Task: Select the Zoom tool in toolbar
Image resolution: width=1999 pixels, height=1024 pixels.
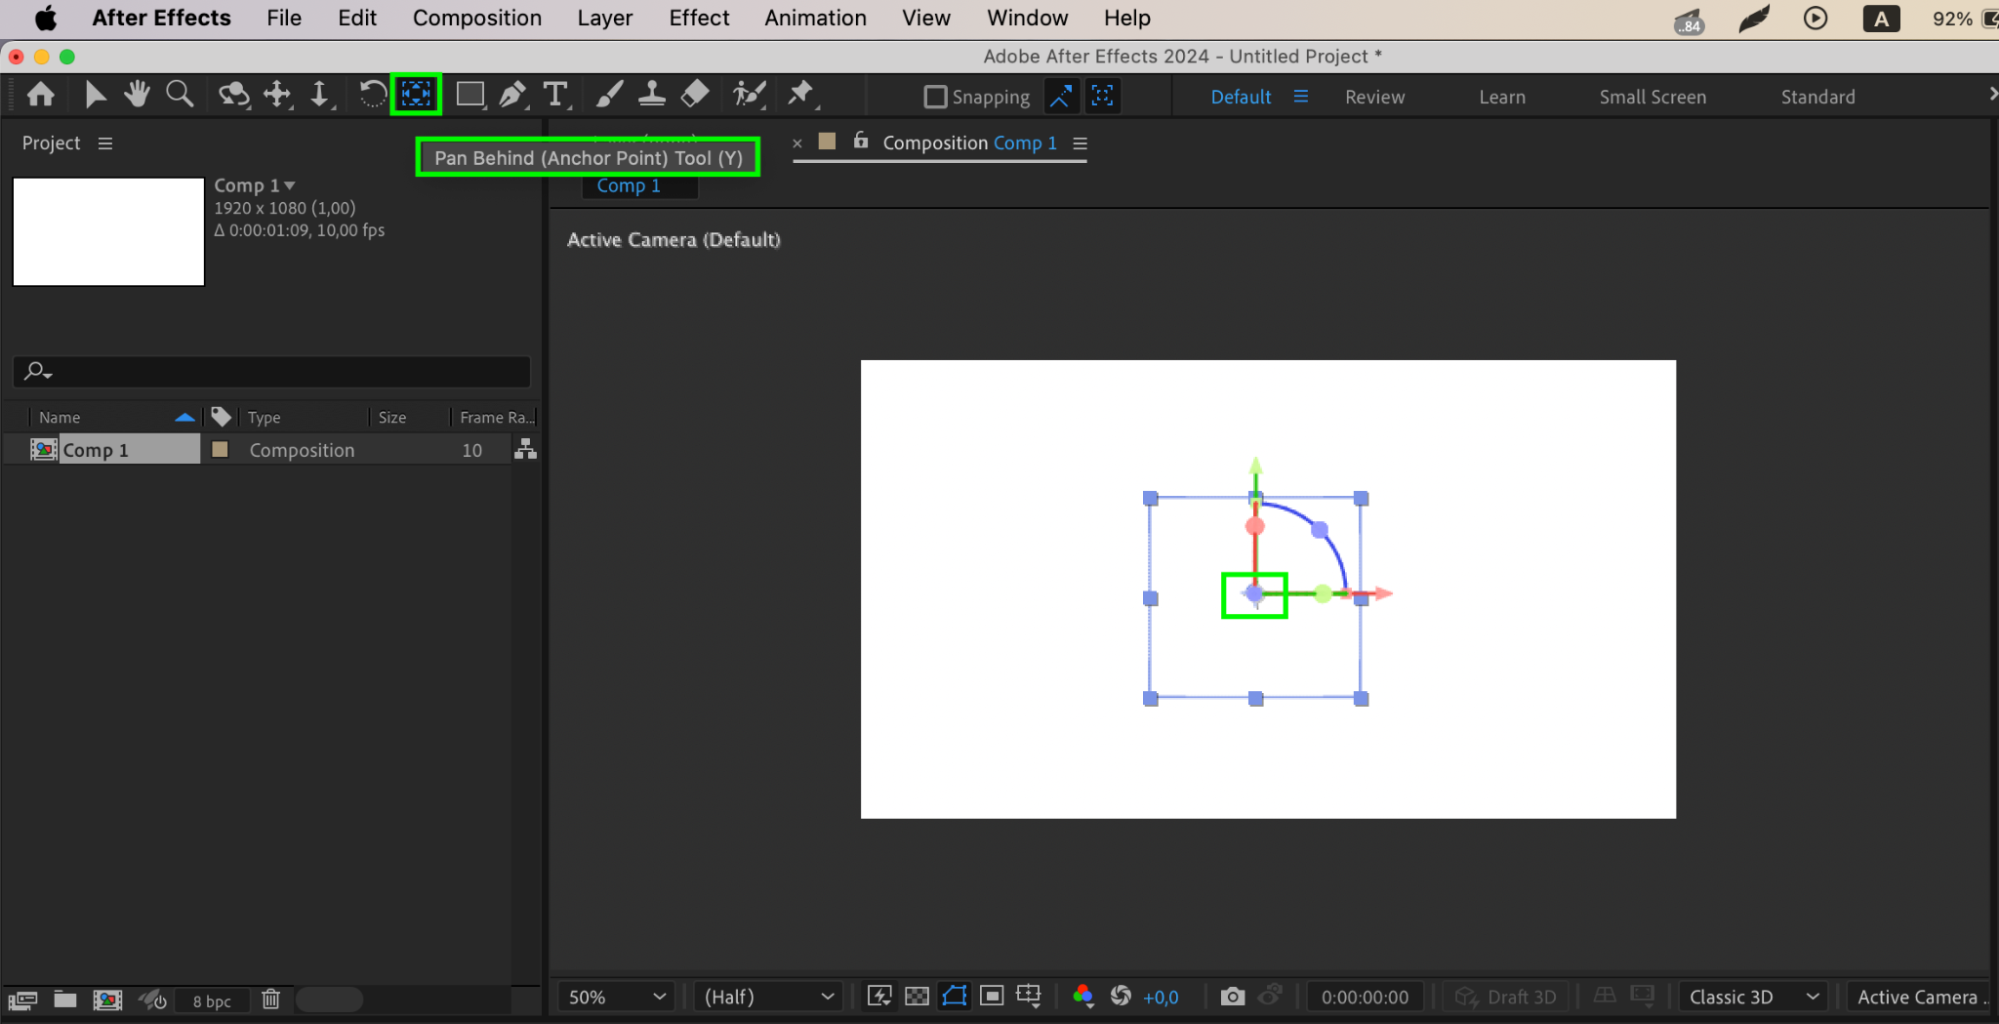Action: pos(180,95)
